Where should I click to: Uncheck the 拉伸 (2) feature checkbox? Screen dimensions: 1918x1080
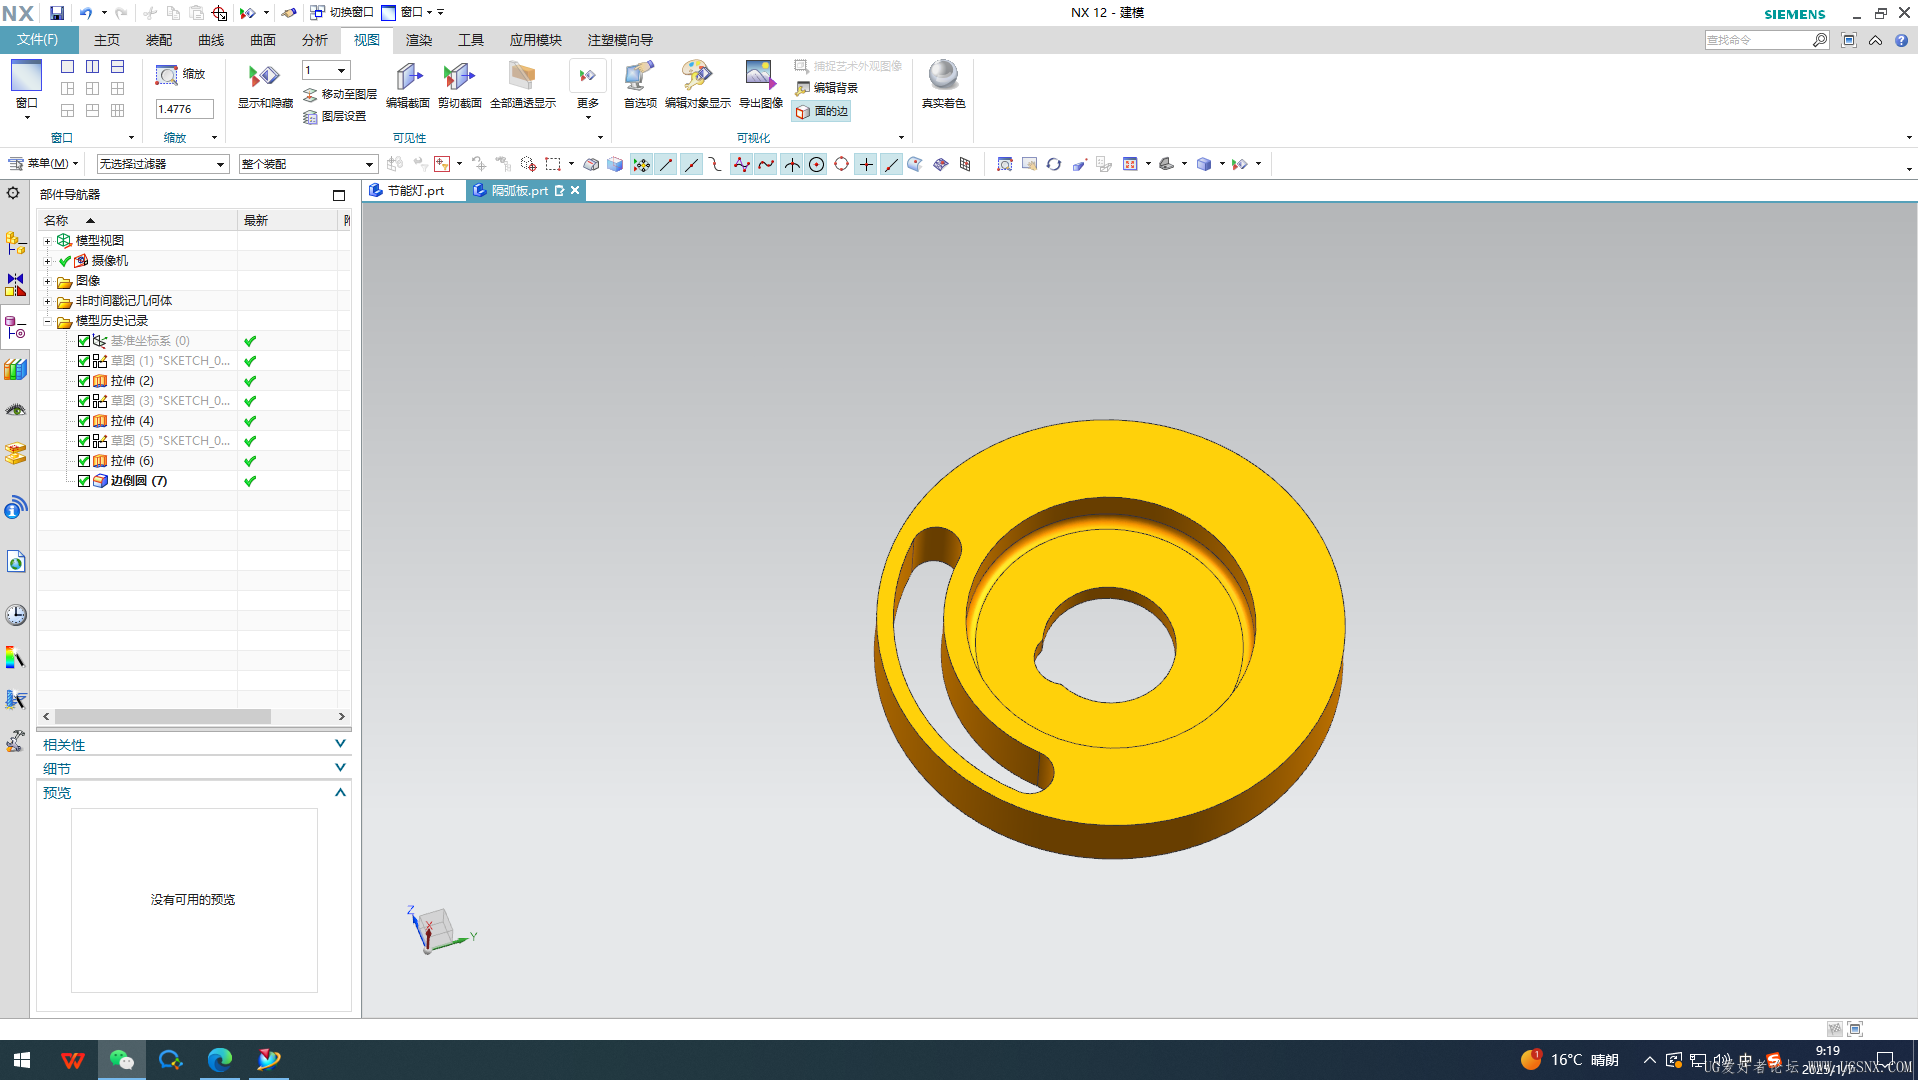(84, 381)
